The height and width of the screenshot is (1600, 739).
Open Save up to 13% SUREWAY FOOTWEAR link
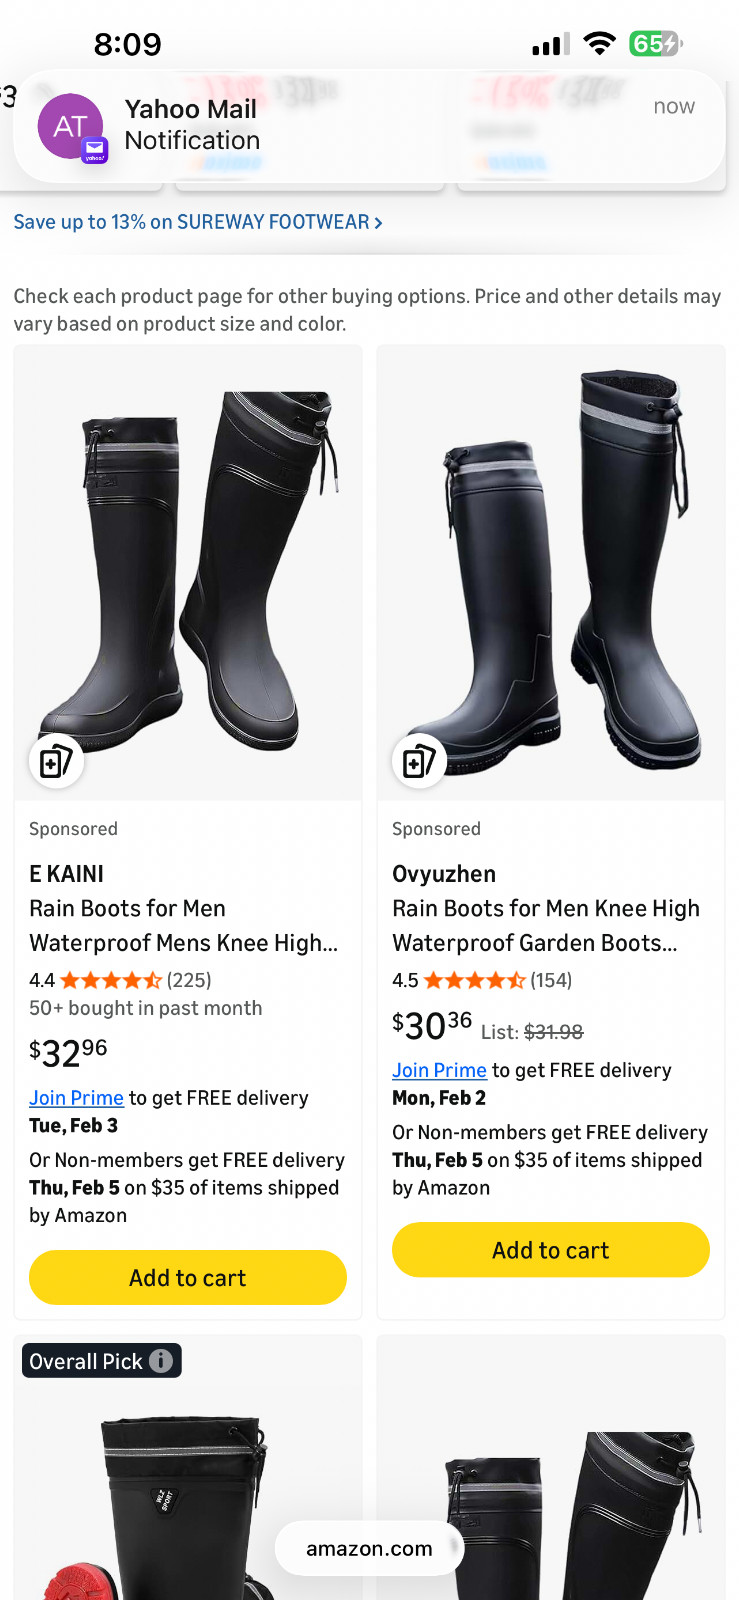tap(197, 222)
